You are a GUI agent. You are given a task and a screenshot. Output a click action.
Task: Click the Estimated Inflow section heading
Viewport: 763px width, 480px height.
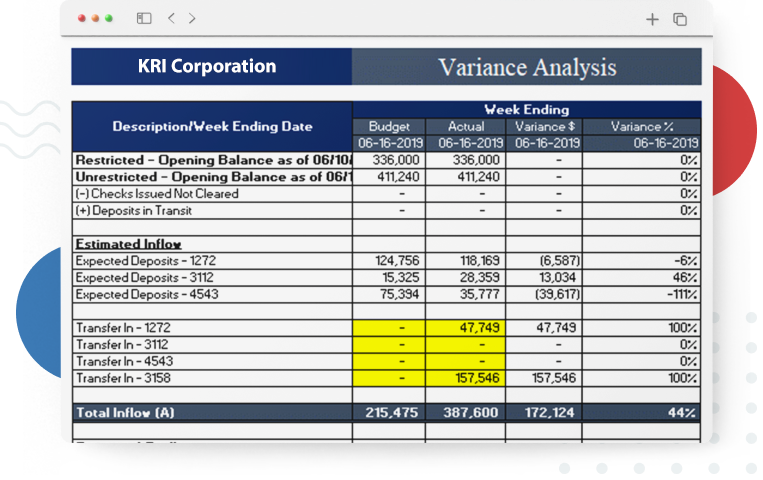(128, 244)
